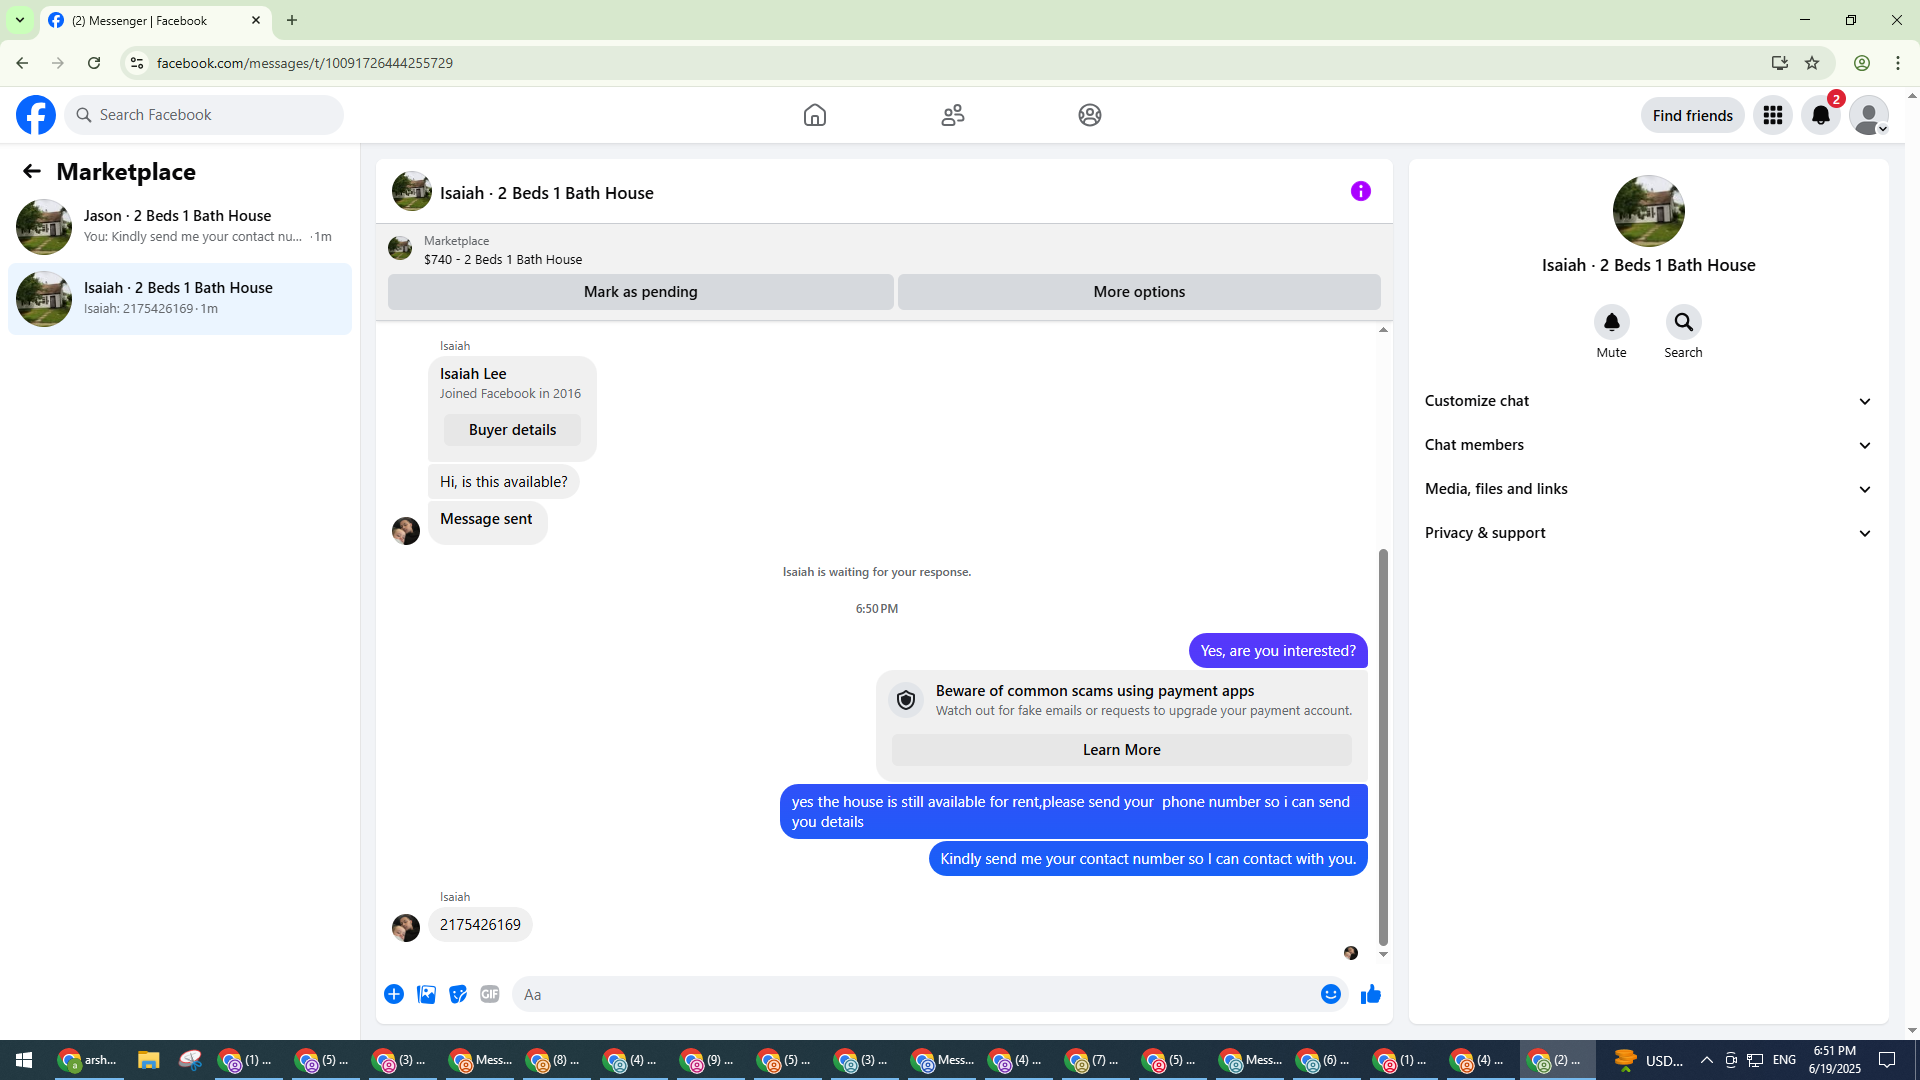Open the Groups icon in top navigation

click(x=1090, y=115)
